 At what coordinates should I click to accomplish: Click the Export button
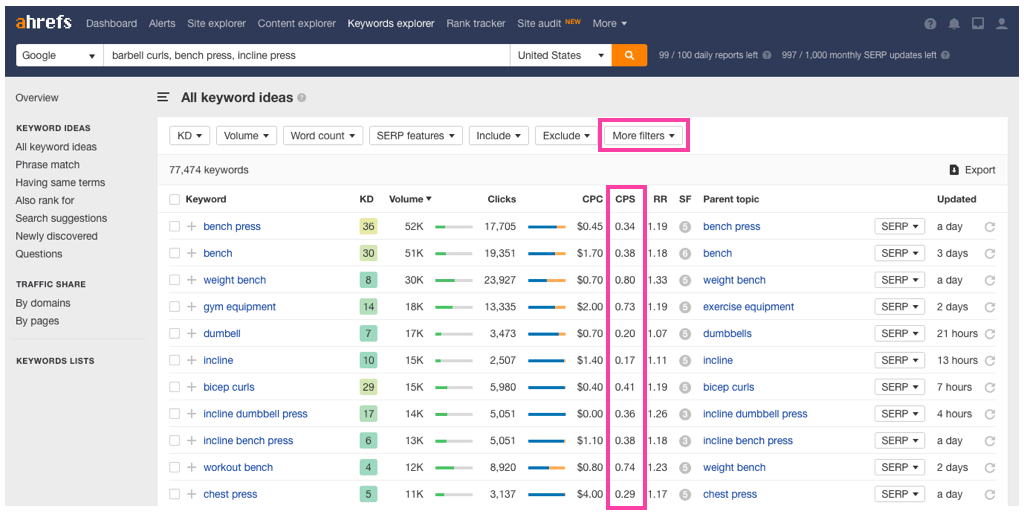click(x=972, y=170)
